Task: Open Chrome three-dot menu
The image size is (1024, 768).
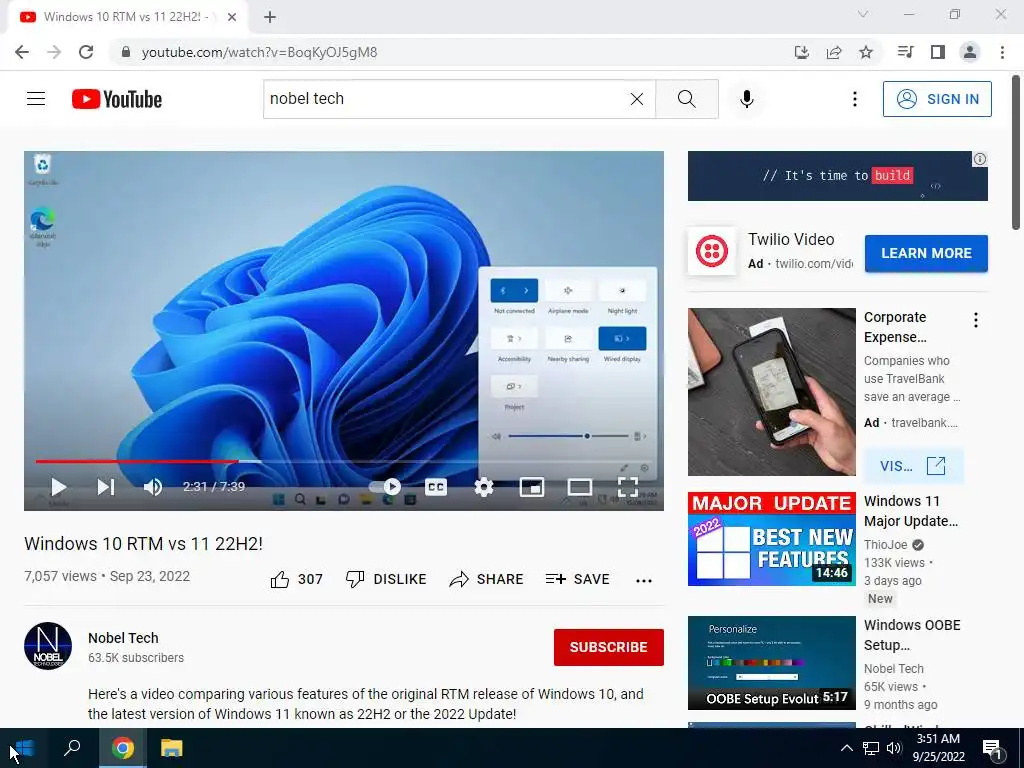Action: click(1002, 52)
